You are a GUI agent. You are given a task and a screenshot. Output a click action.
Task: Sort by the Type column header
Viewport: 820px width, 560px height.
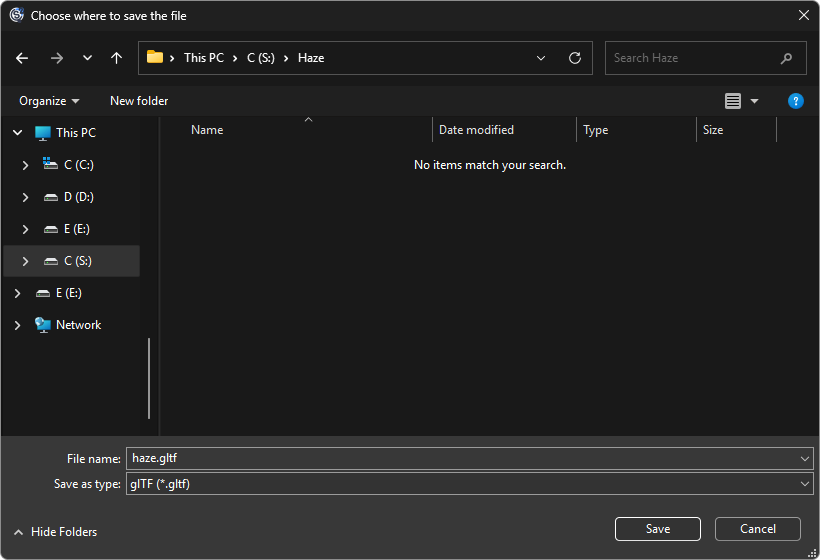pos(595,130)
